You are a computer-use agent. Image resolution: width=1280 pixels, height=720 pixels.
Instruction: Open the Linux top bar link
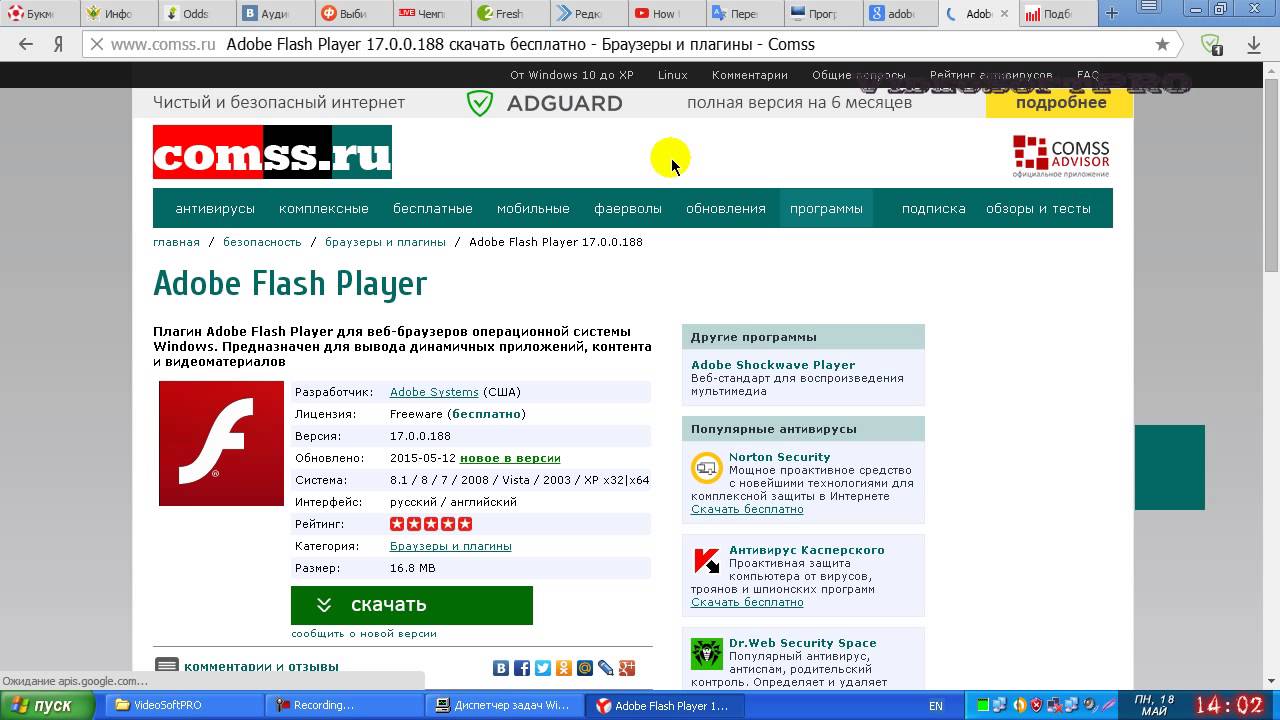[673, 75]
